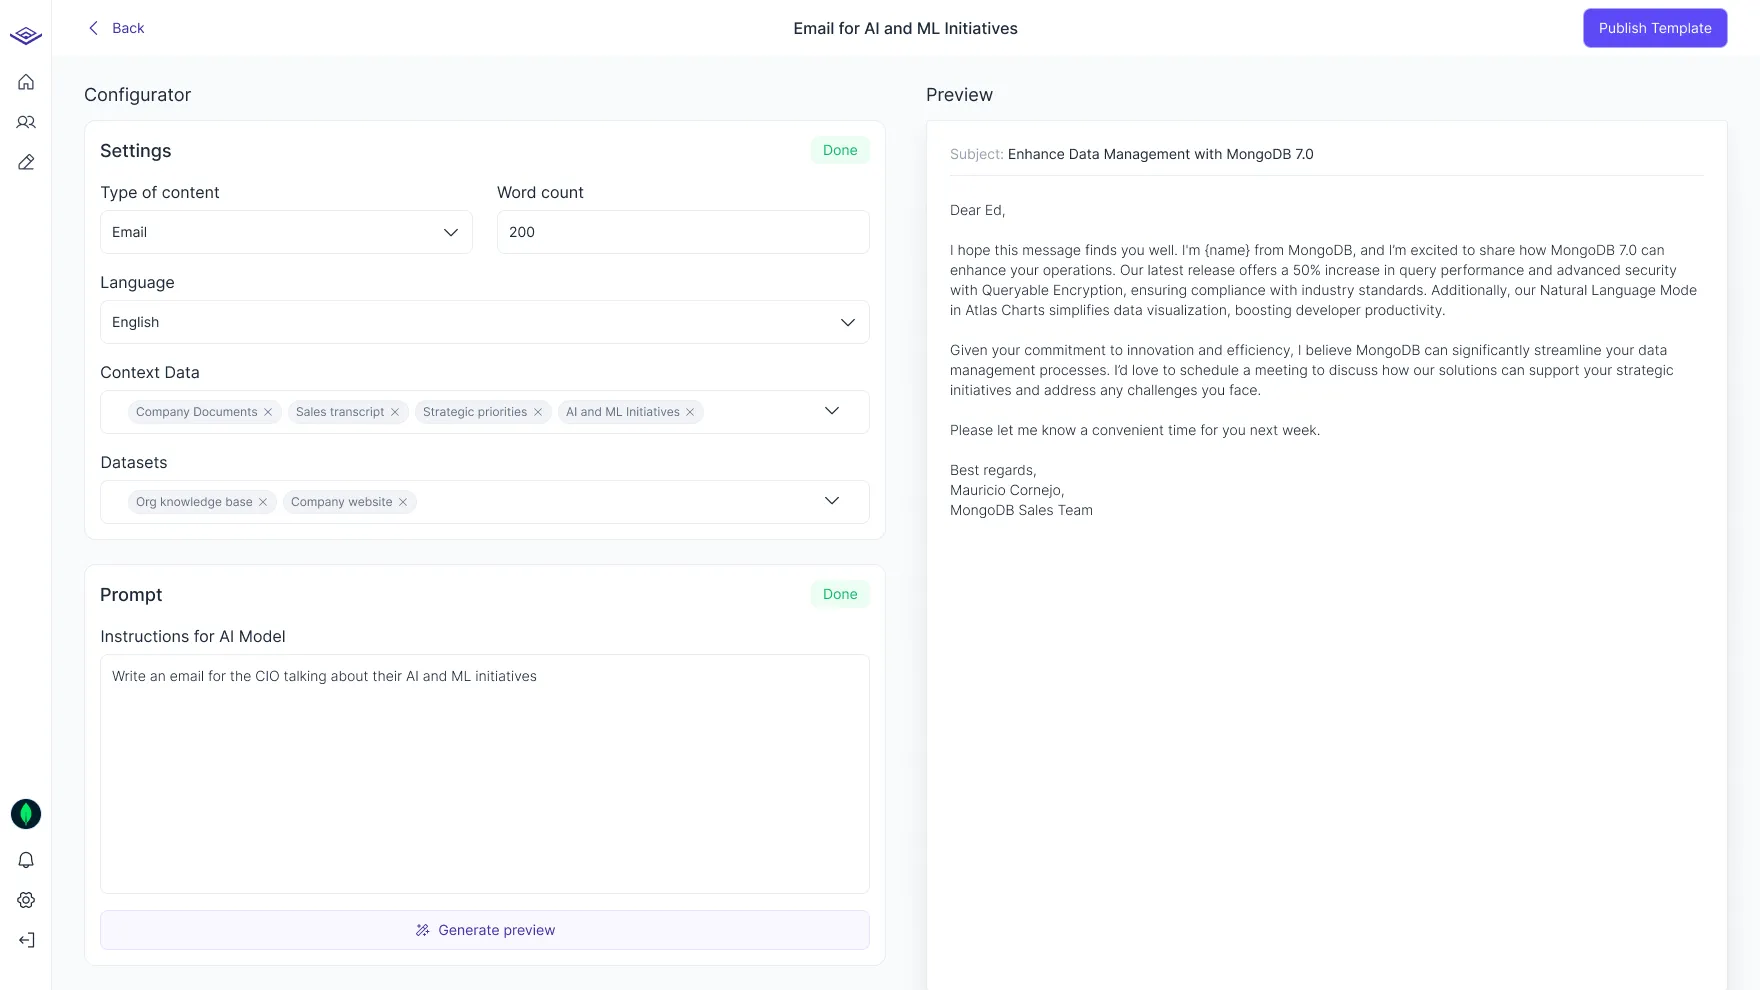Click the AI and ML Initiatives tag label

[x=623, y=412]
